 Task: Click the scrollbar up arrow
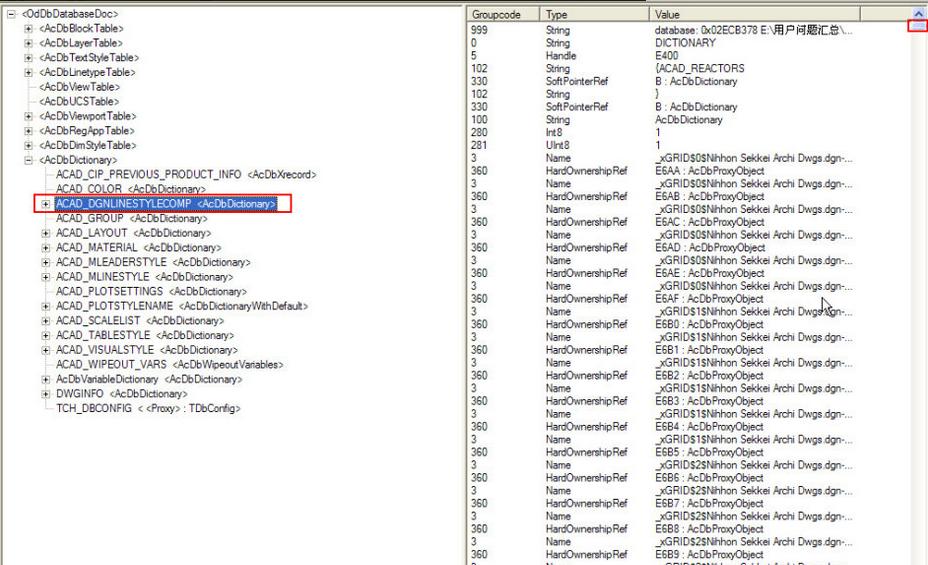click(x=918, y=14)
